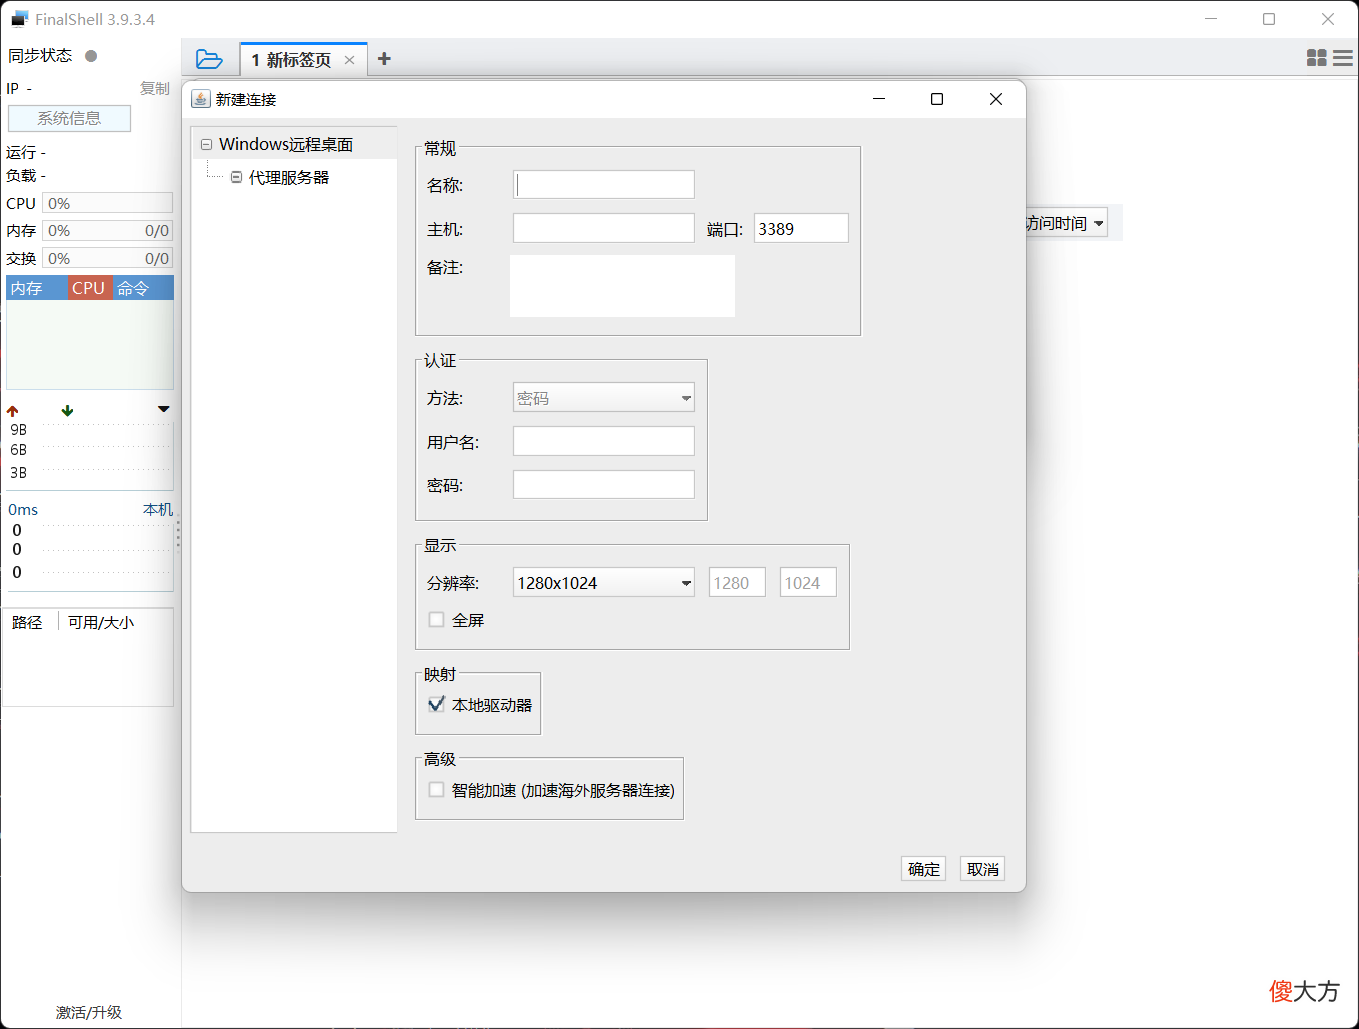Click the upload speed arrow icon

point(13,411)
